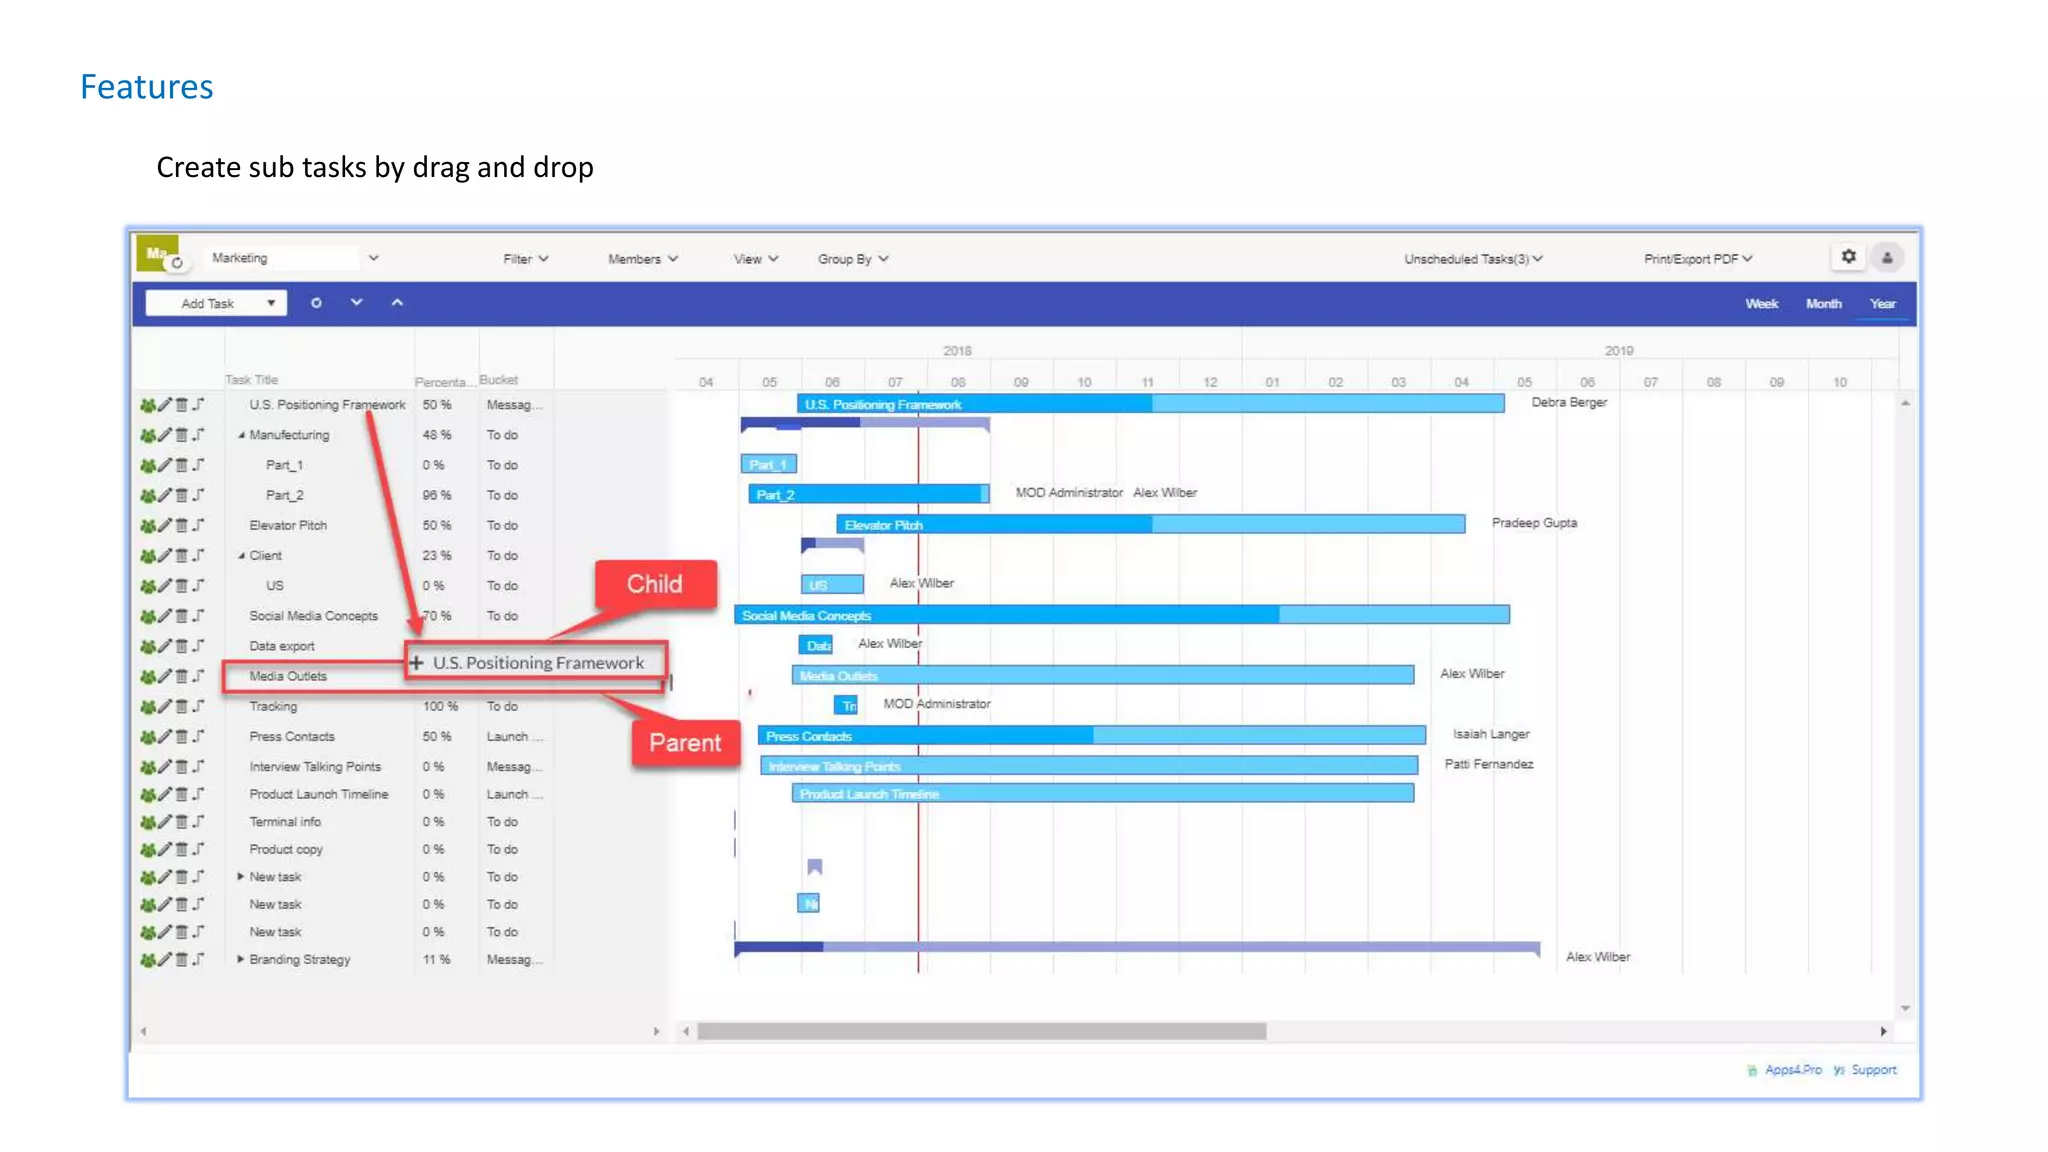Image resolution: width=2048 pixels, height=1152 pixels.
Task: Switch timeline to Year view
Action: (1883, 304)
